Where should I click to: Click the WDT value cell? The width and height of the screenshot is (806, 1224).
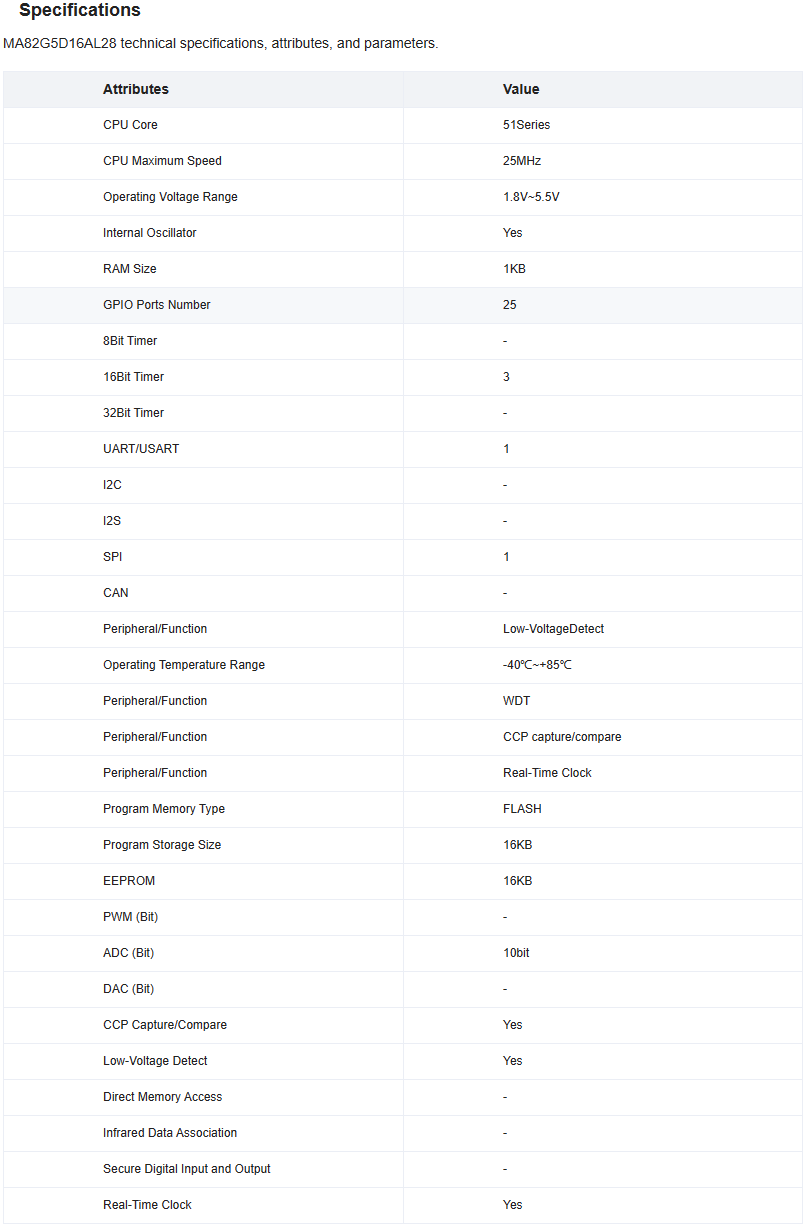(x=516, y=701)
